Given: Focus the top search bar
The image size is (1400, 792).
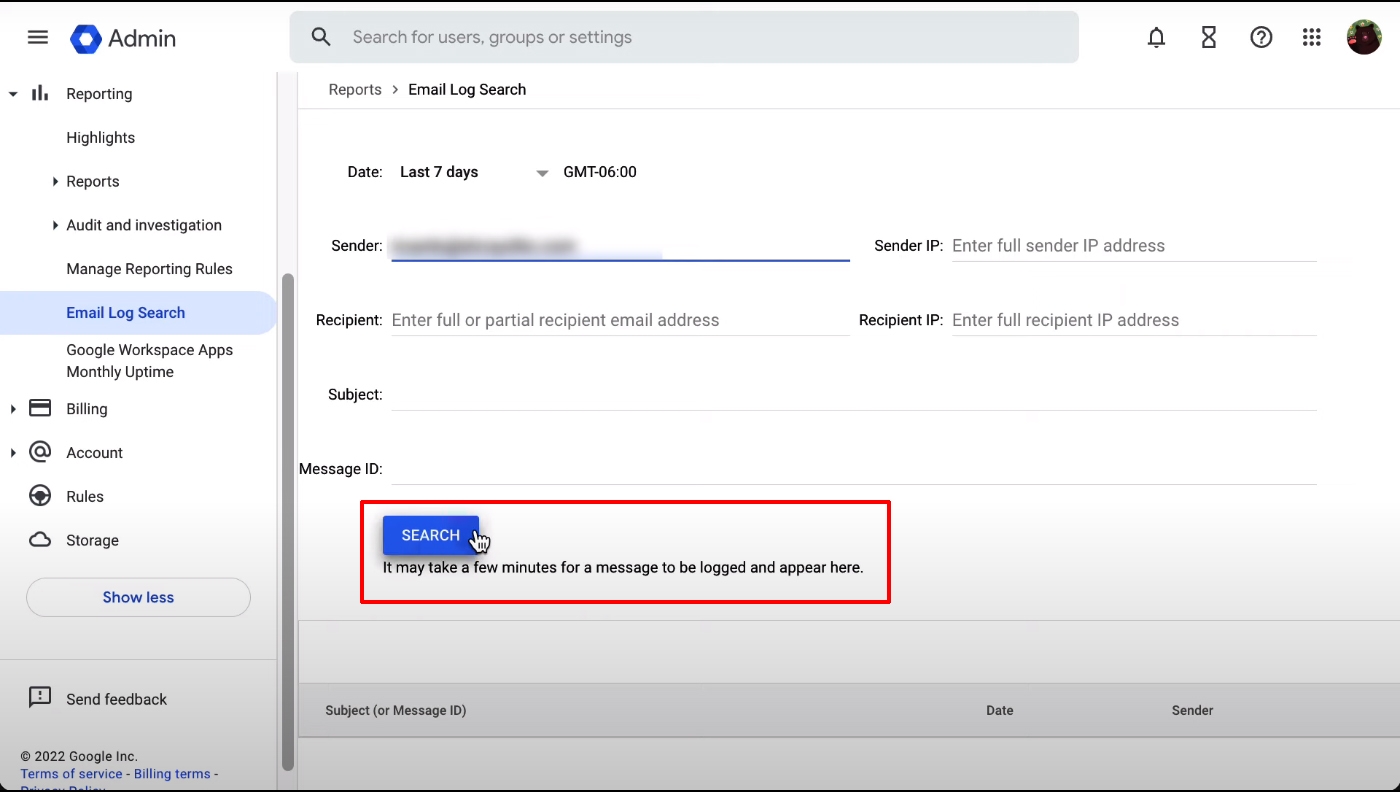Looking at the screenshot, I should tap(684, 37).
